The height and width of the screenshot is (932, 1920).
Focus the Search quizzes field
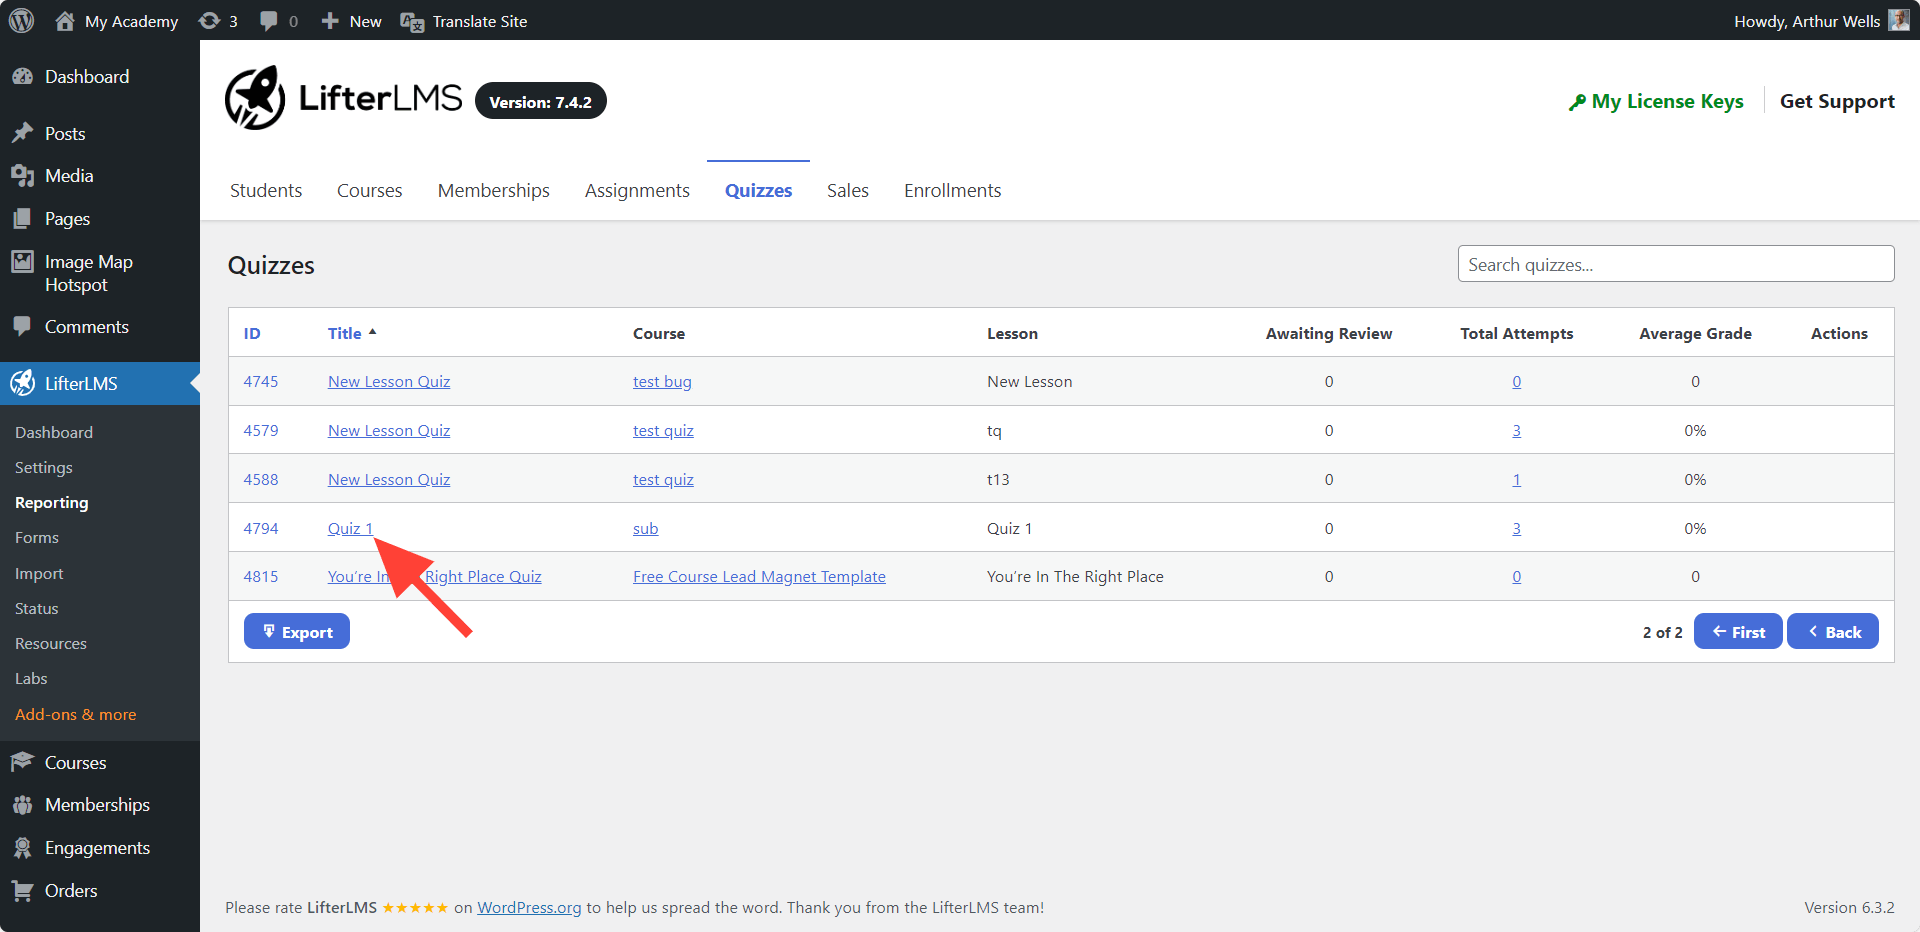coord(1676,264)
